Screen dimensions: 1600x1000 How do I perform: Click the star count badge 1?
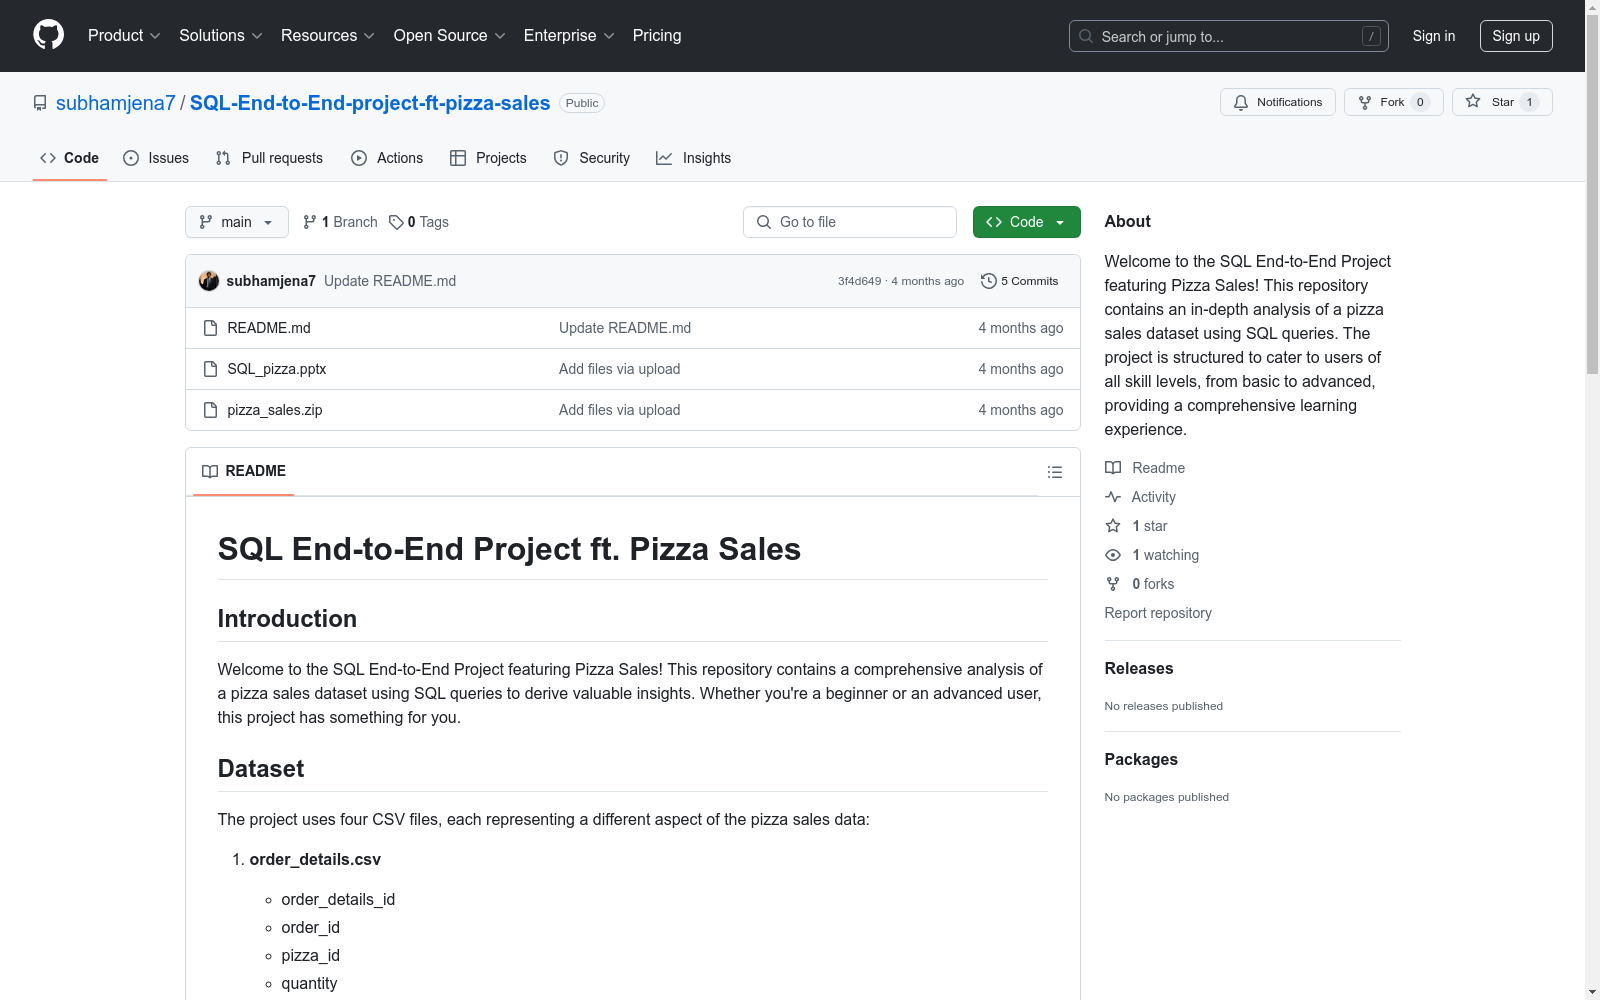coord(1529,102)
